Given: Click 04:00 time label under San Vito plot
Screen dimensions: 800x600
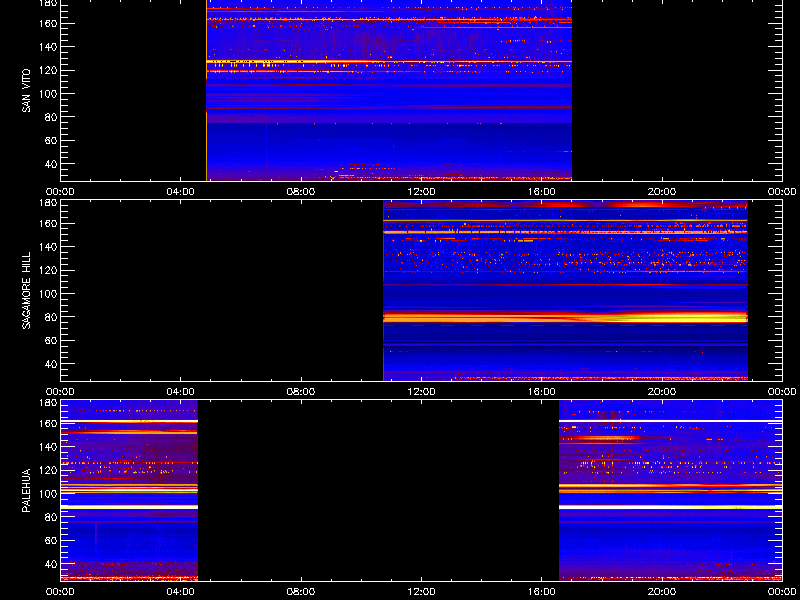Looking at the screenshot, I should tap(181, 192).
